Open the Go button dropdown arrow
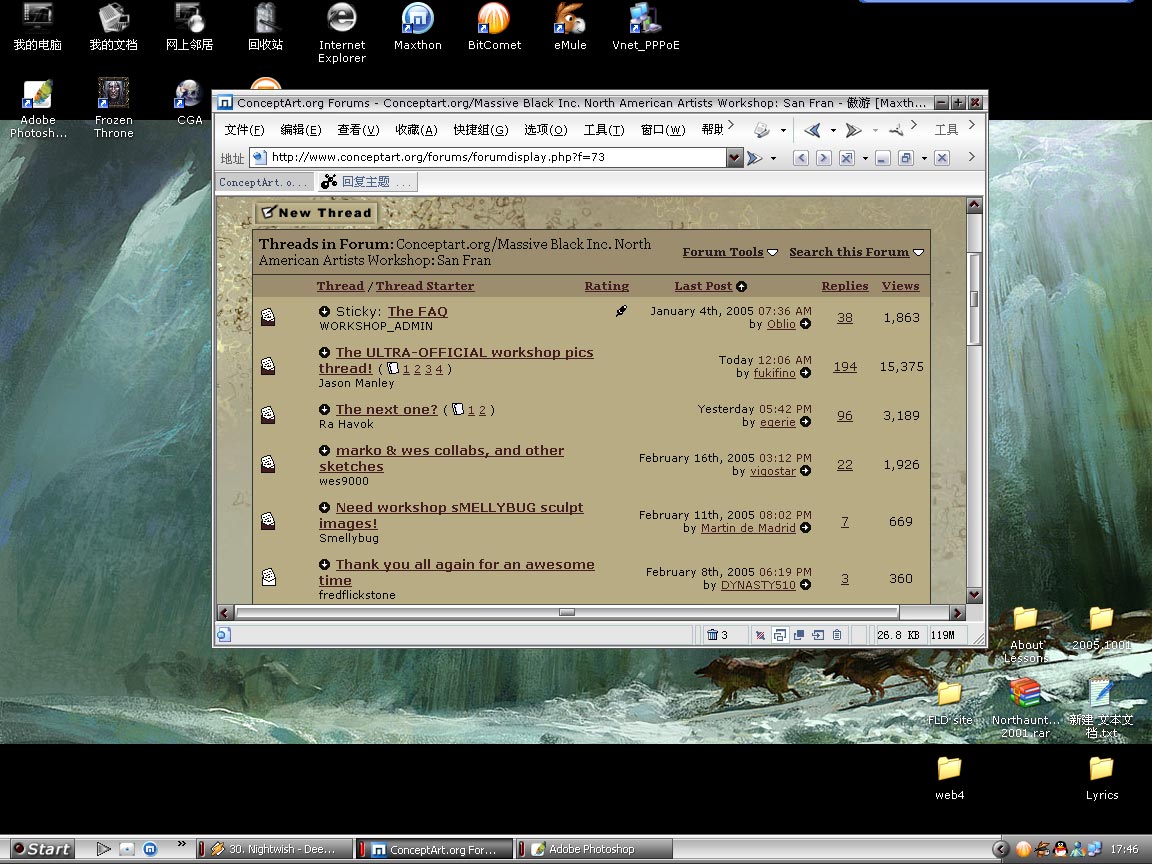This screenshot has height=864, width=1152. click(774, 158)
